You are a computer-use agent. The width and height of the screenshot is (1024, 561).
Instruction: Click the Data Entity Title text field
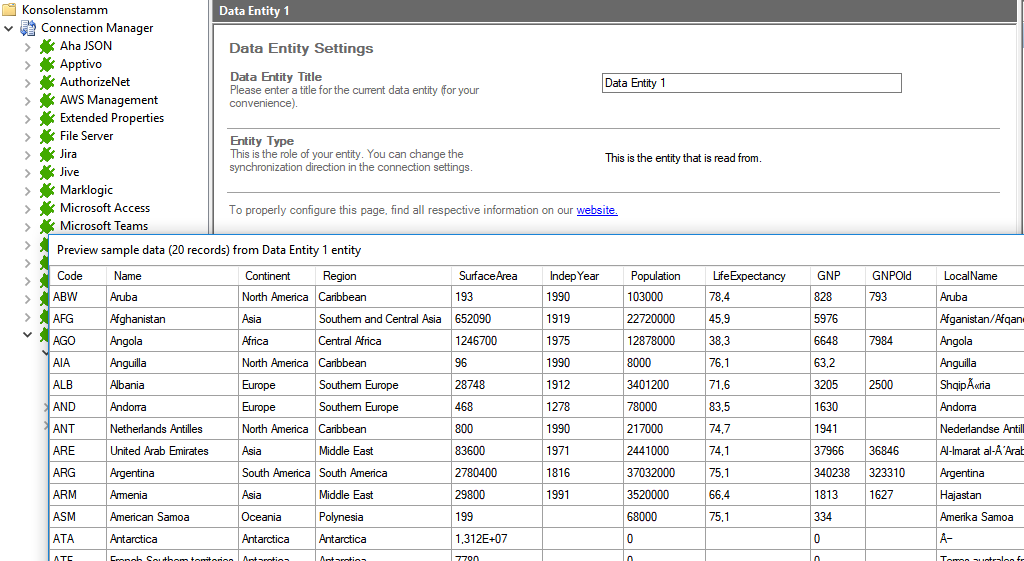(x=751, y=83)
